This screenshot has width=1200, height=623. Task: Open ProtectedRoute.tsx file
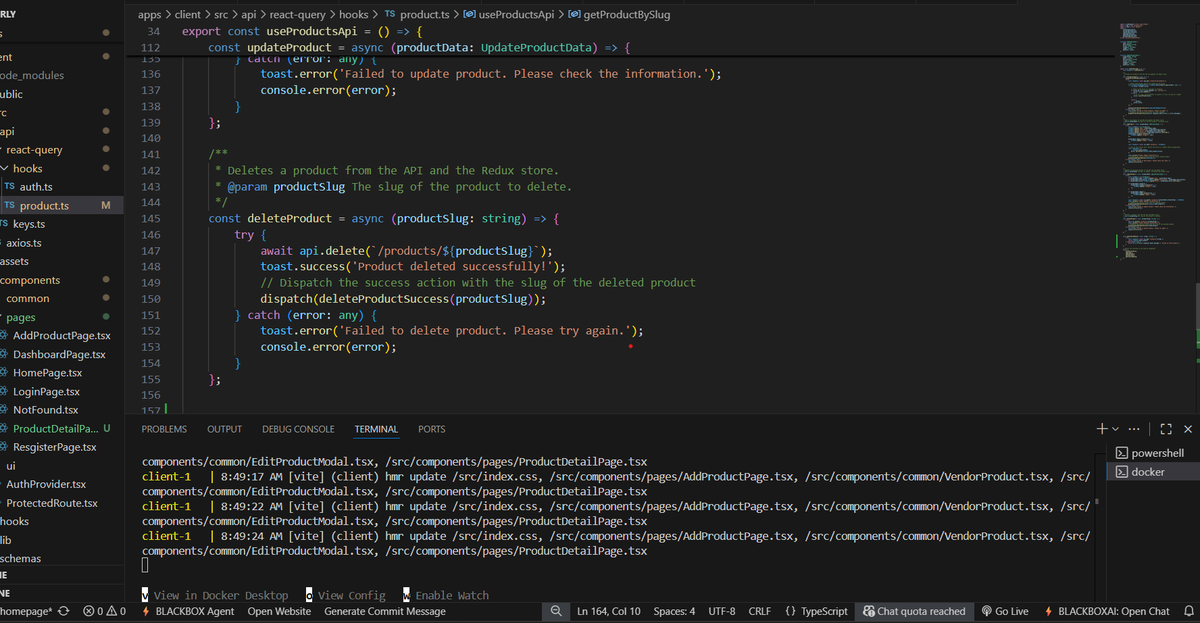(52, 503)
